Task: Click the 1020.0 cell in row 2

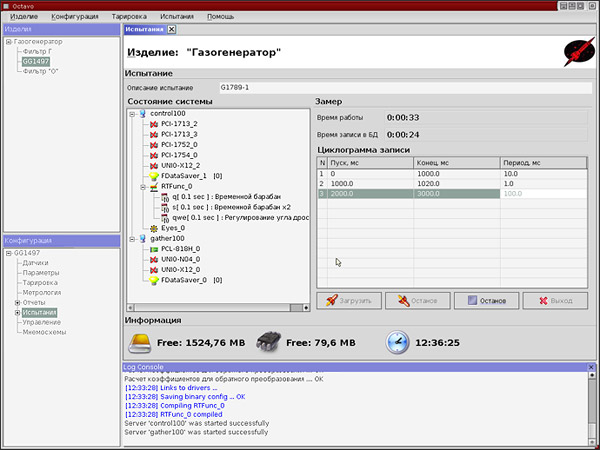Action: click(457, 184)
